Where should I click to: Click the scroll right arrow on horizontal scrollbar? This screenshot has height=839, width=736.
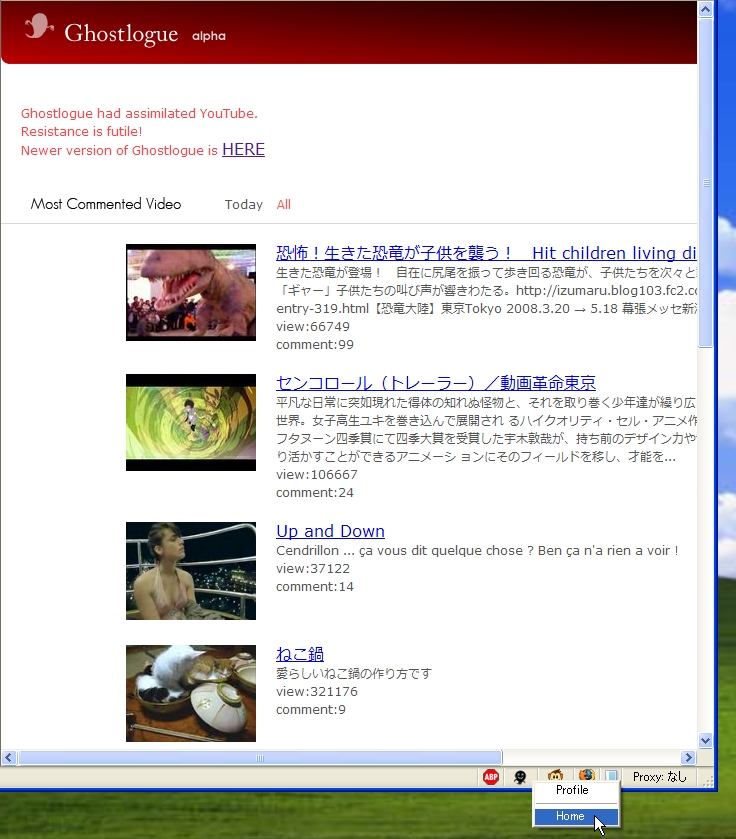pos(688,758)
